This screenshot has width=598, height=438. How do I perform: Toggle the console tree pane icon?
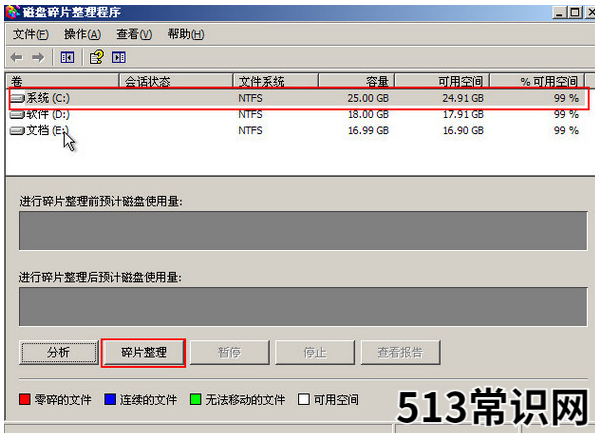pos(67,58)
